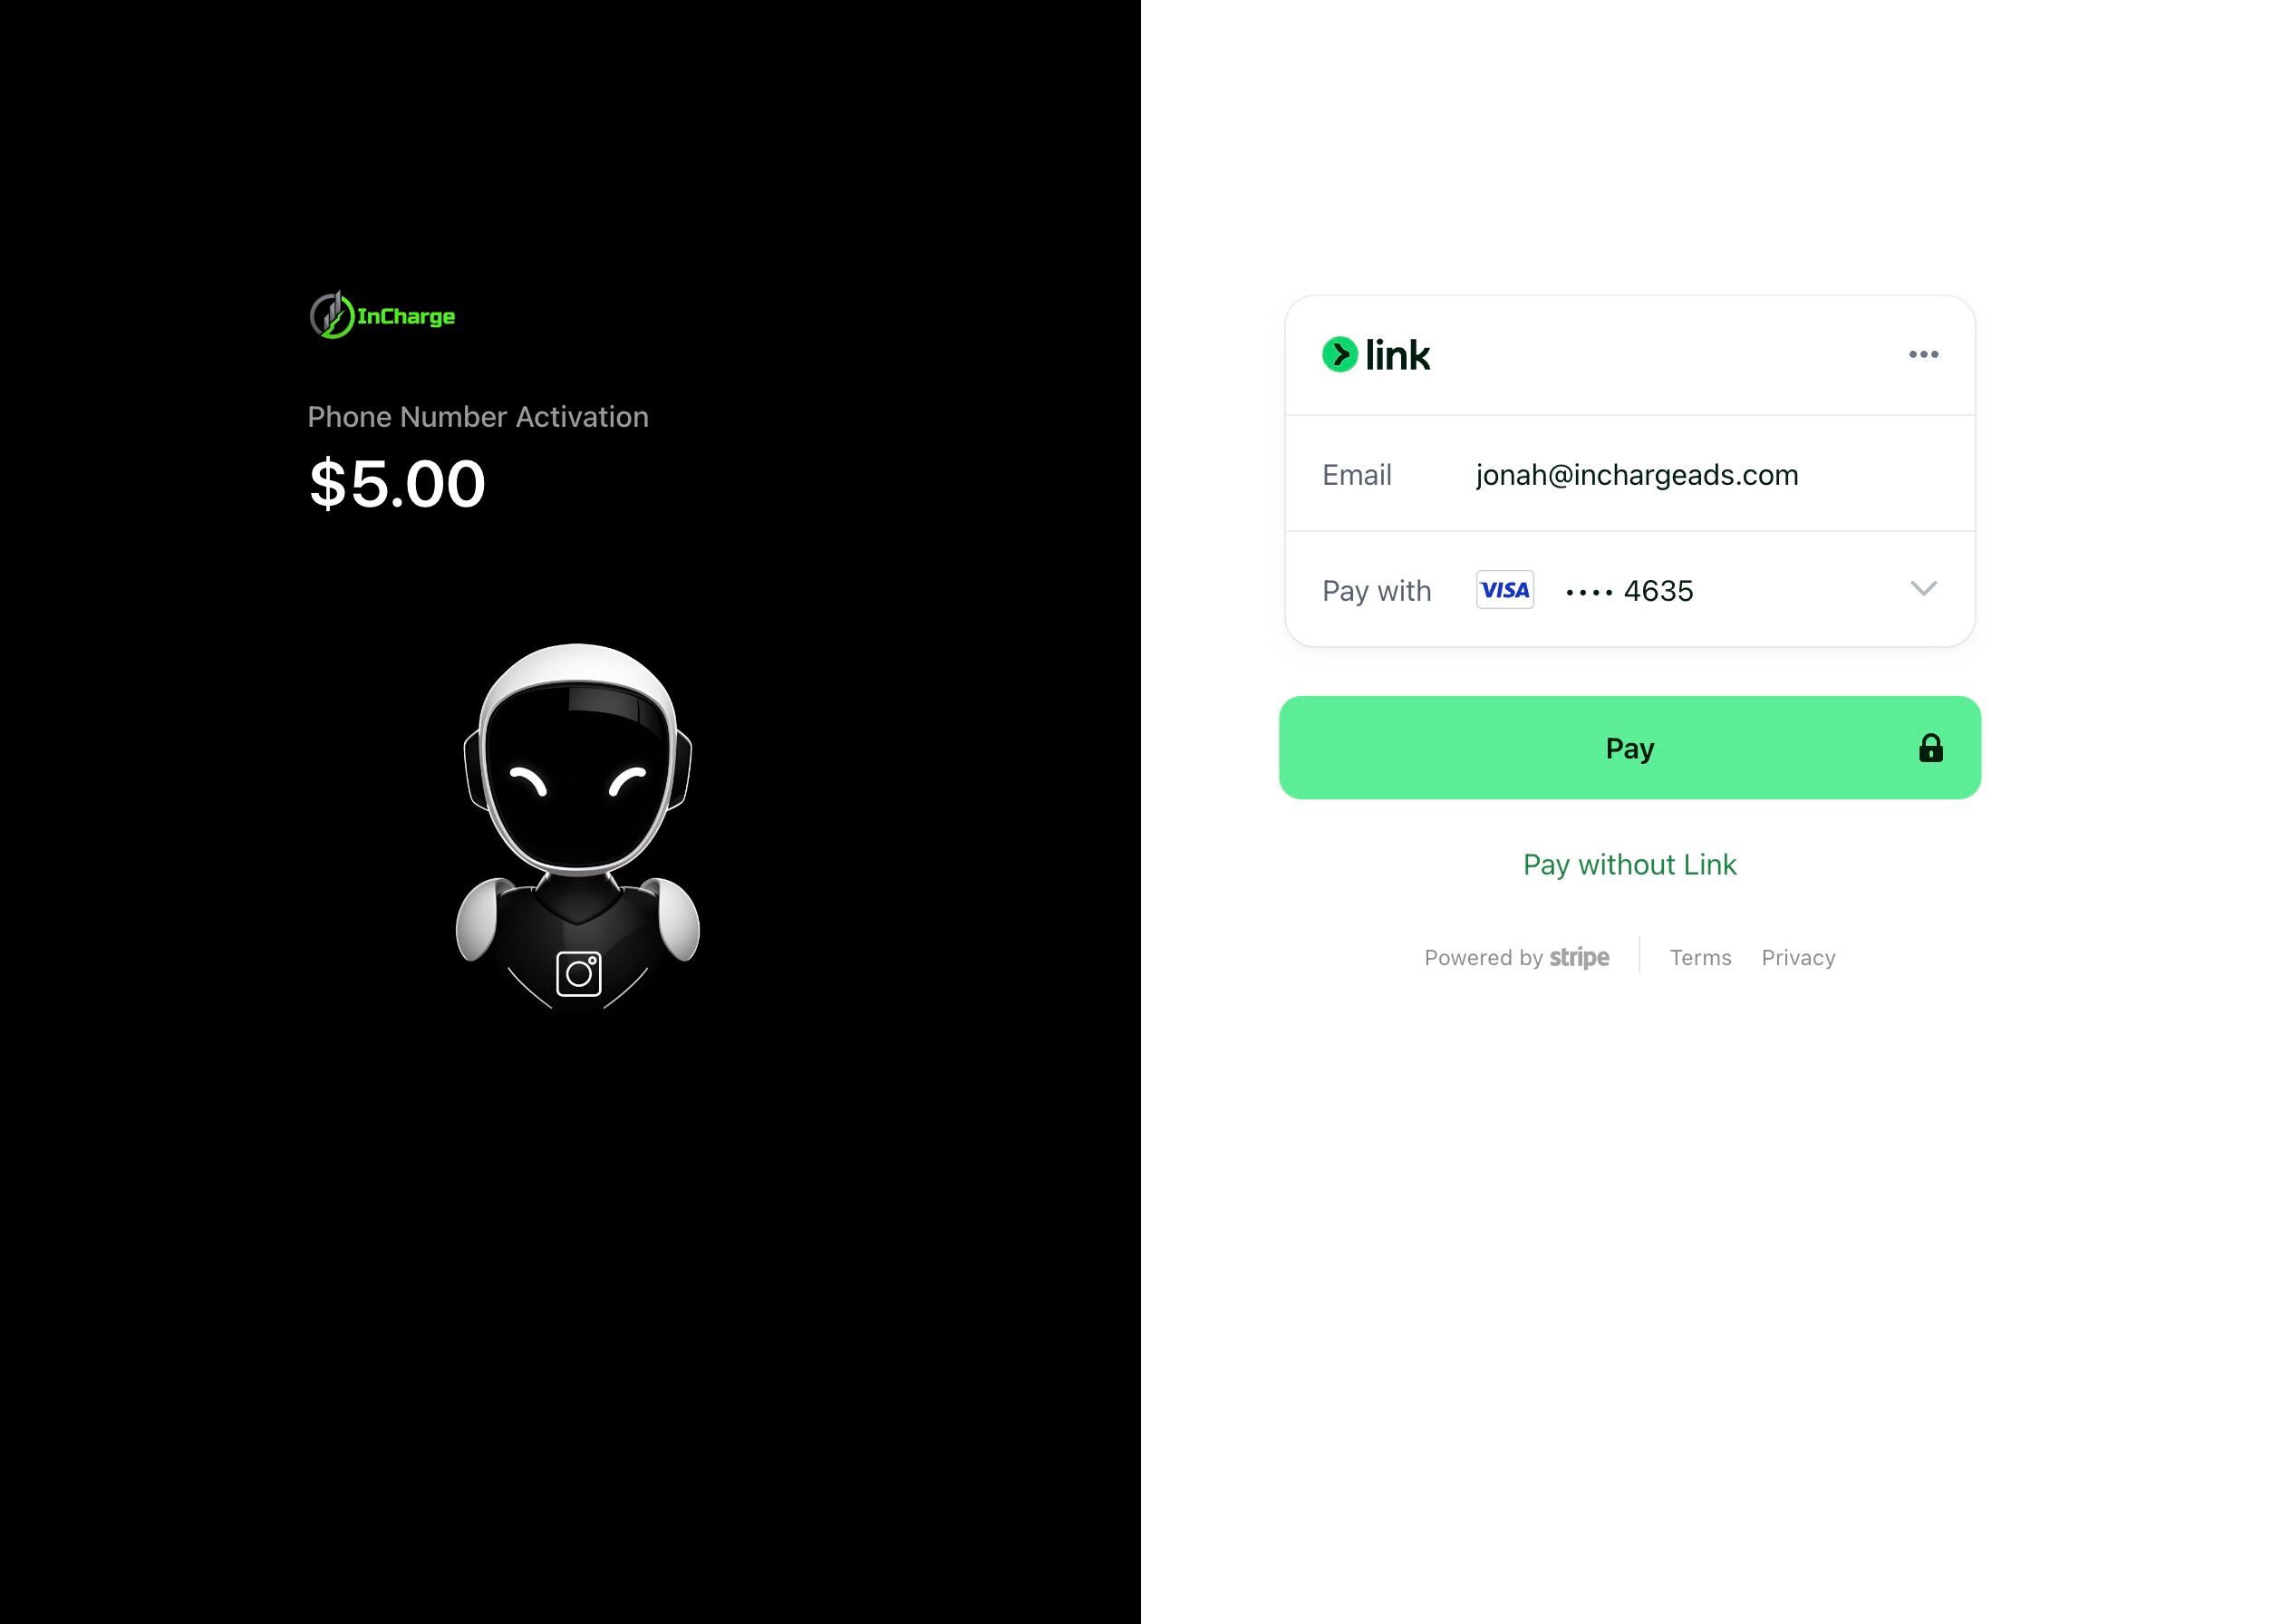Open the Terms link

[1700, 957]
